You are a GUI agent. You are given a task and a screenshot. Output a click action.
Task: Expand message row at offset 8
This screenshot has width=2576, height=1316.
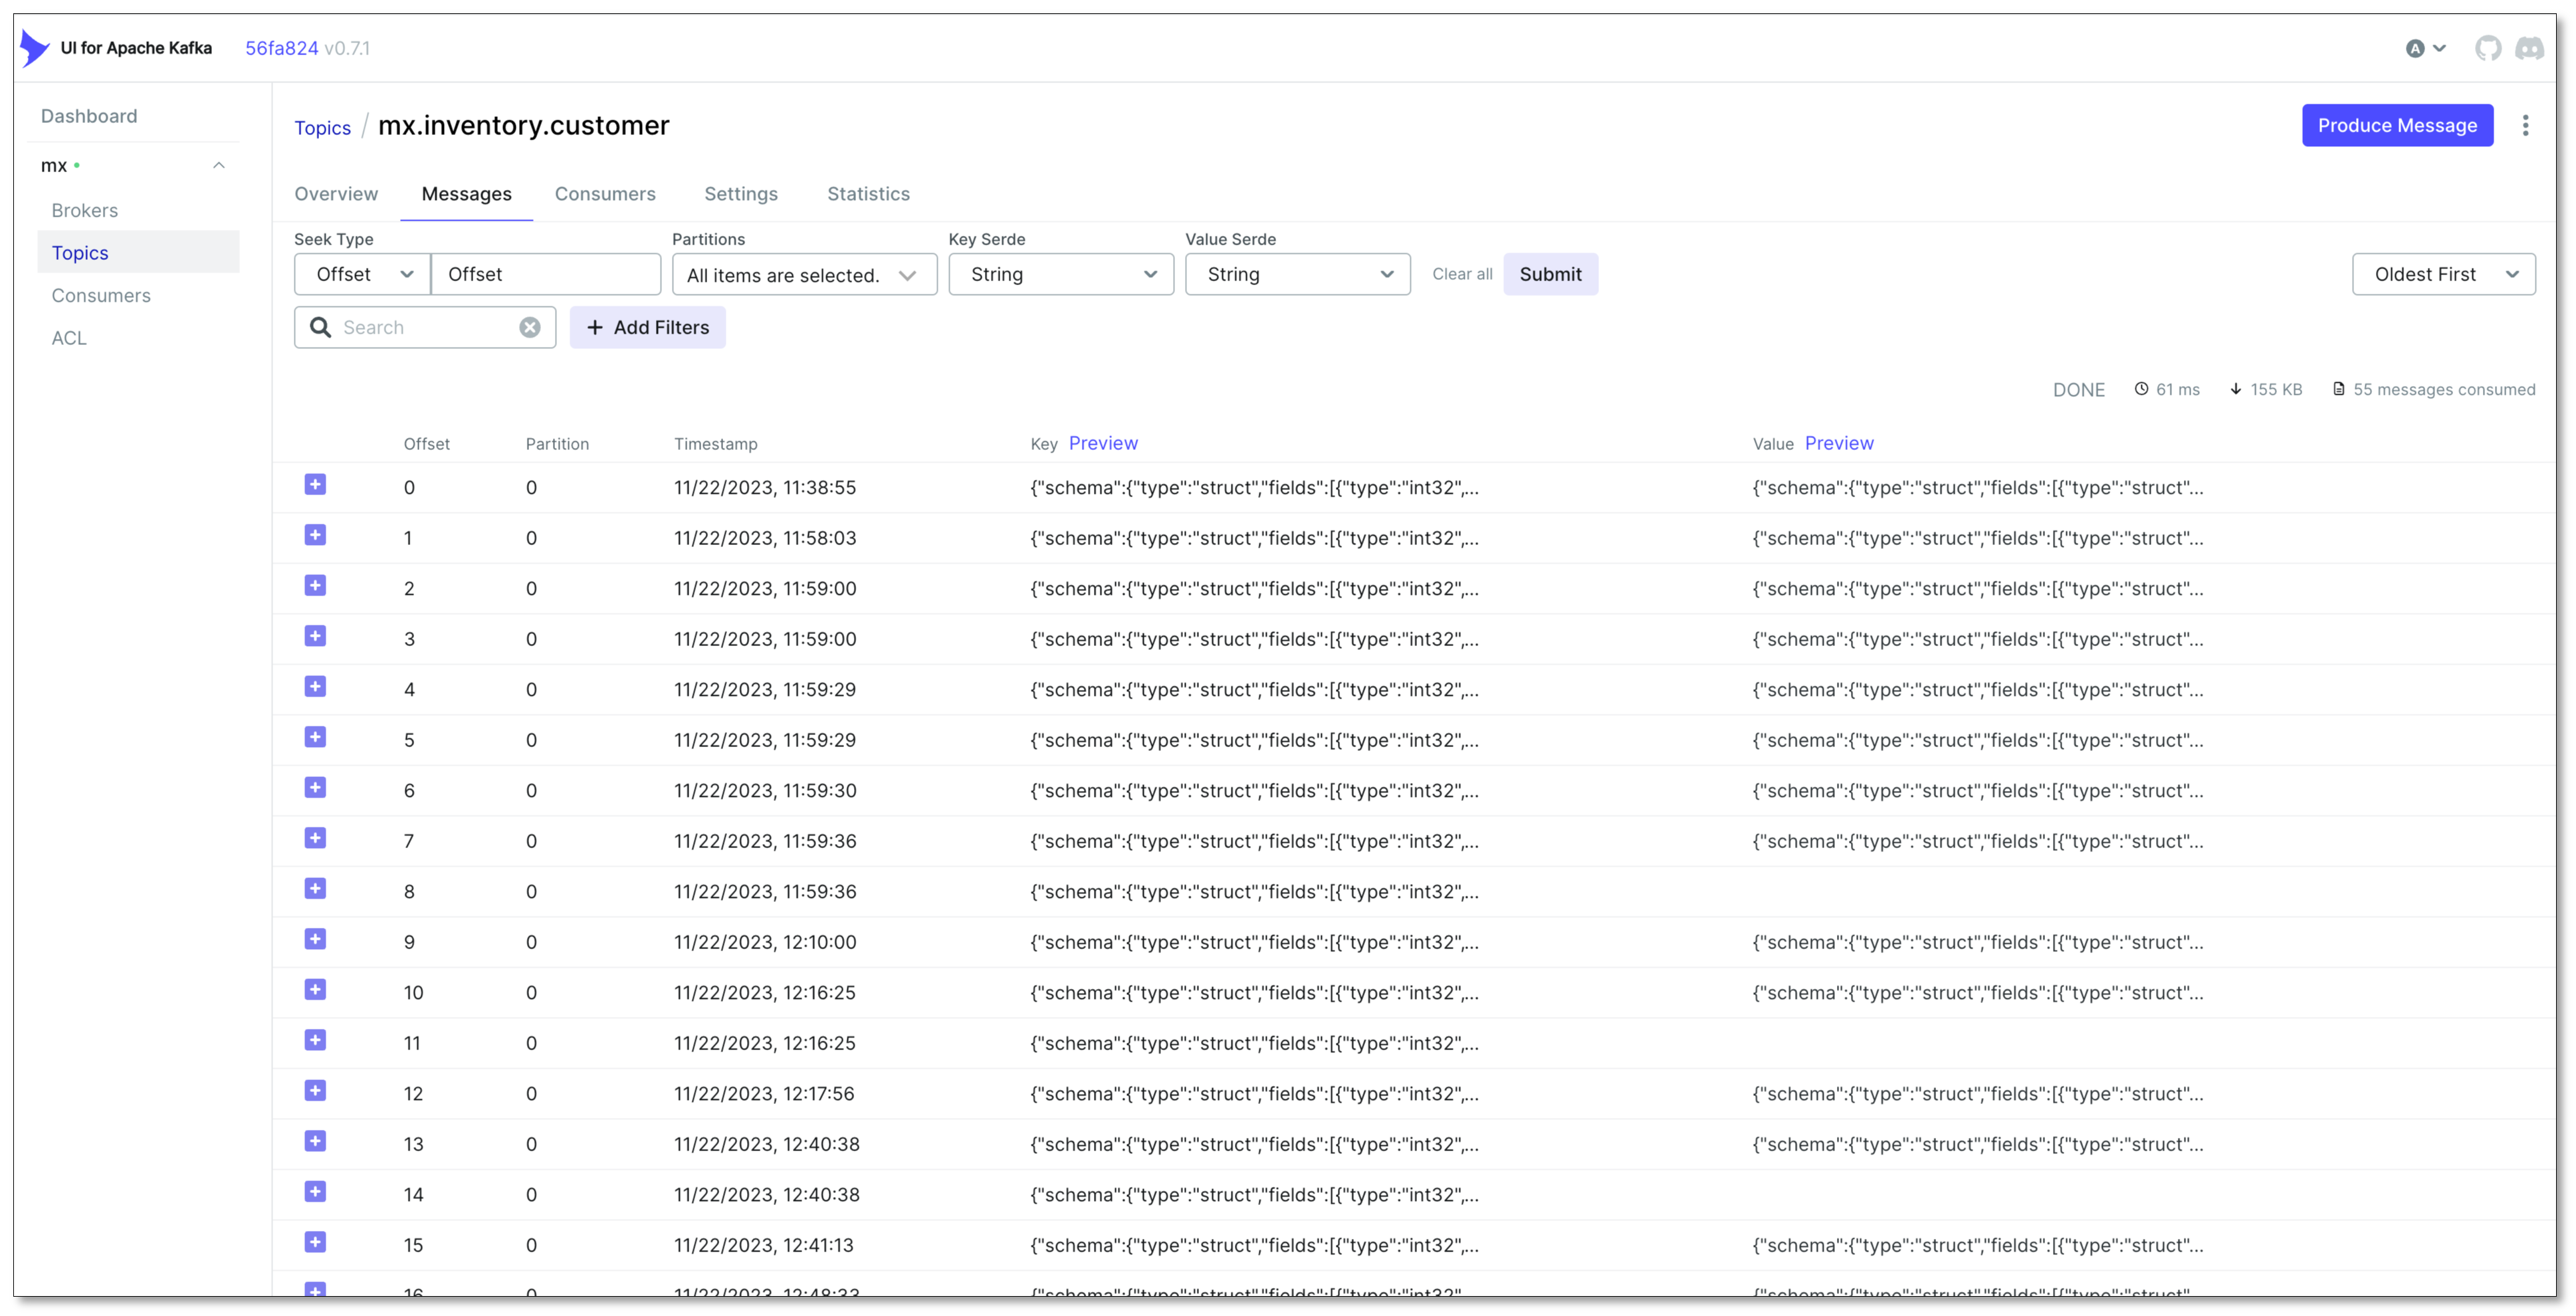[315, 889]
